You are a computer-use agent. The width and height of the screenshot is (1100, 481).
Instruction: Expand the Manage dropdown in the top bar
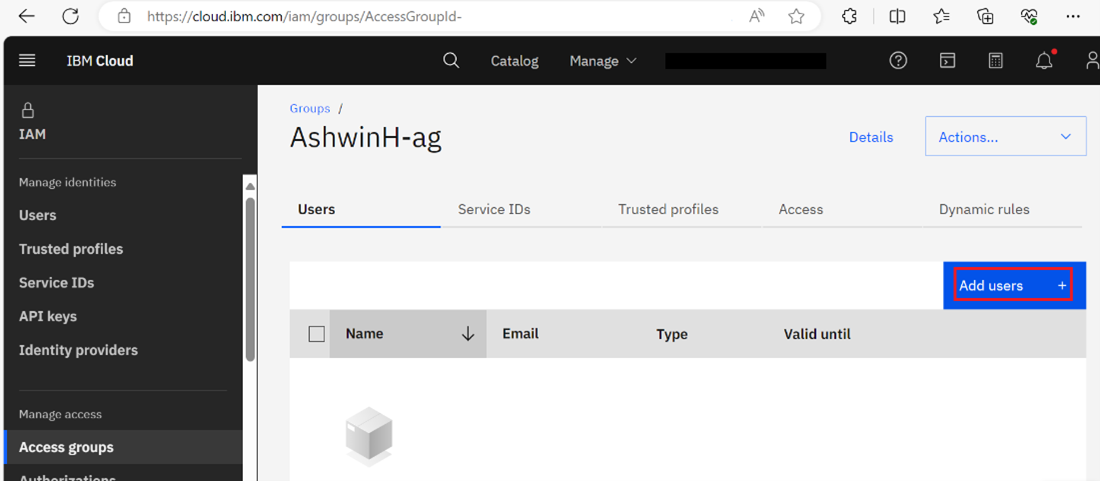(603, 61)
